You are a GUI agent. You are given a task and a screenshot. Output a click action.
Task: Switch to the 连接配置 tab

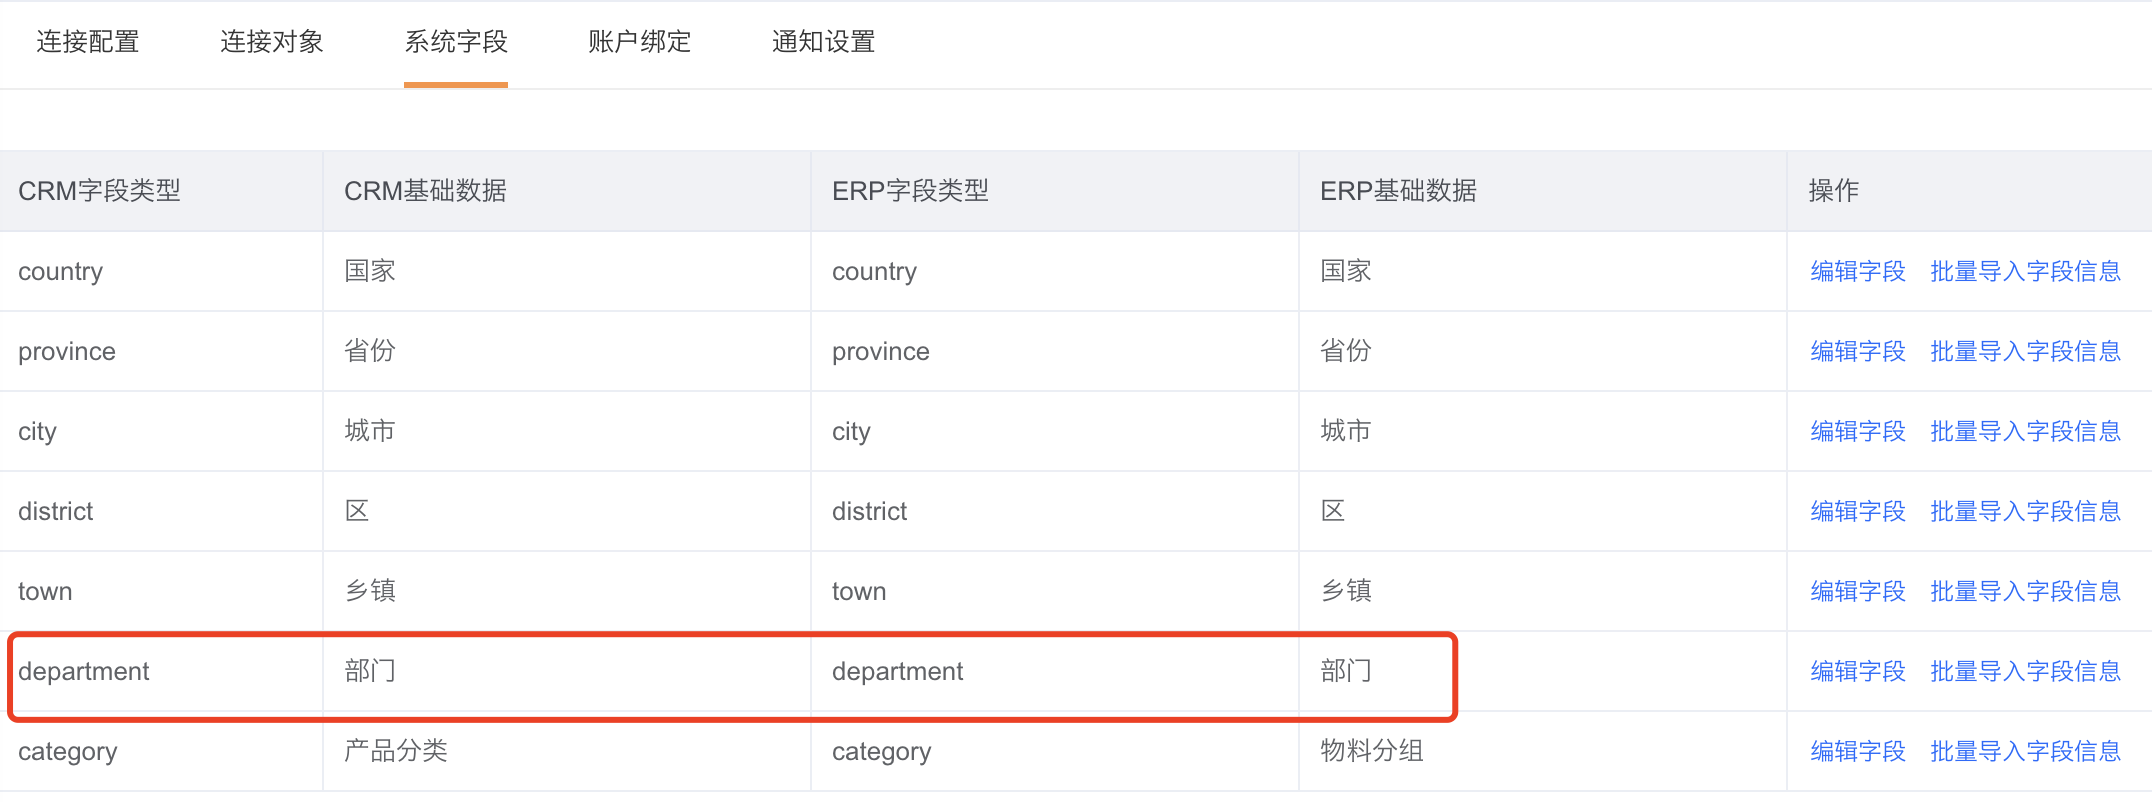(x=88, y=42)
